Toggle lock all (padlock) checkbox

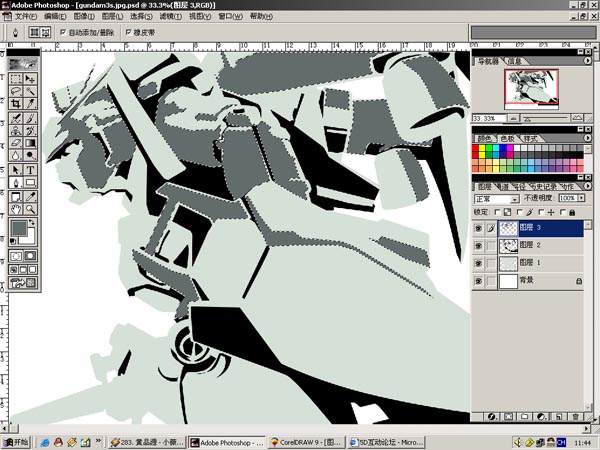563,212
